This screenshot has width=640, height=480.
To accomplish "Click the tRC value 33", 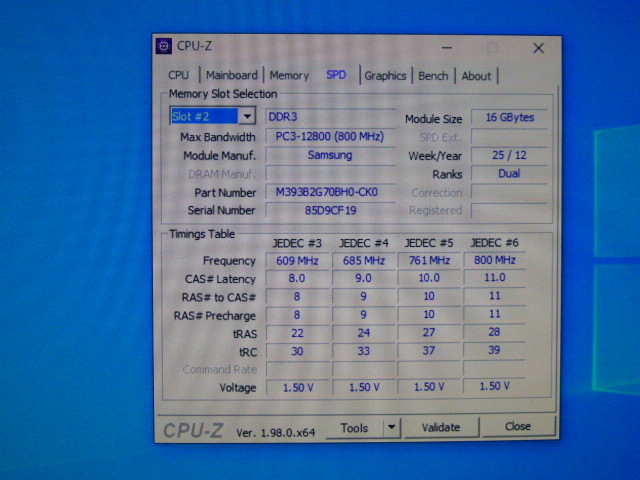I will coord(364,351).
